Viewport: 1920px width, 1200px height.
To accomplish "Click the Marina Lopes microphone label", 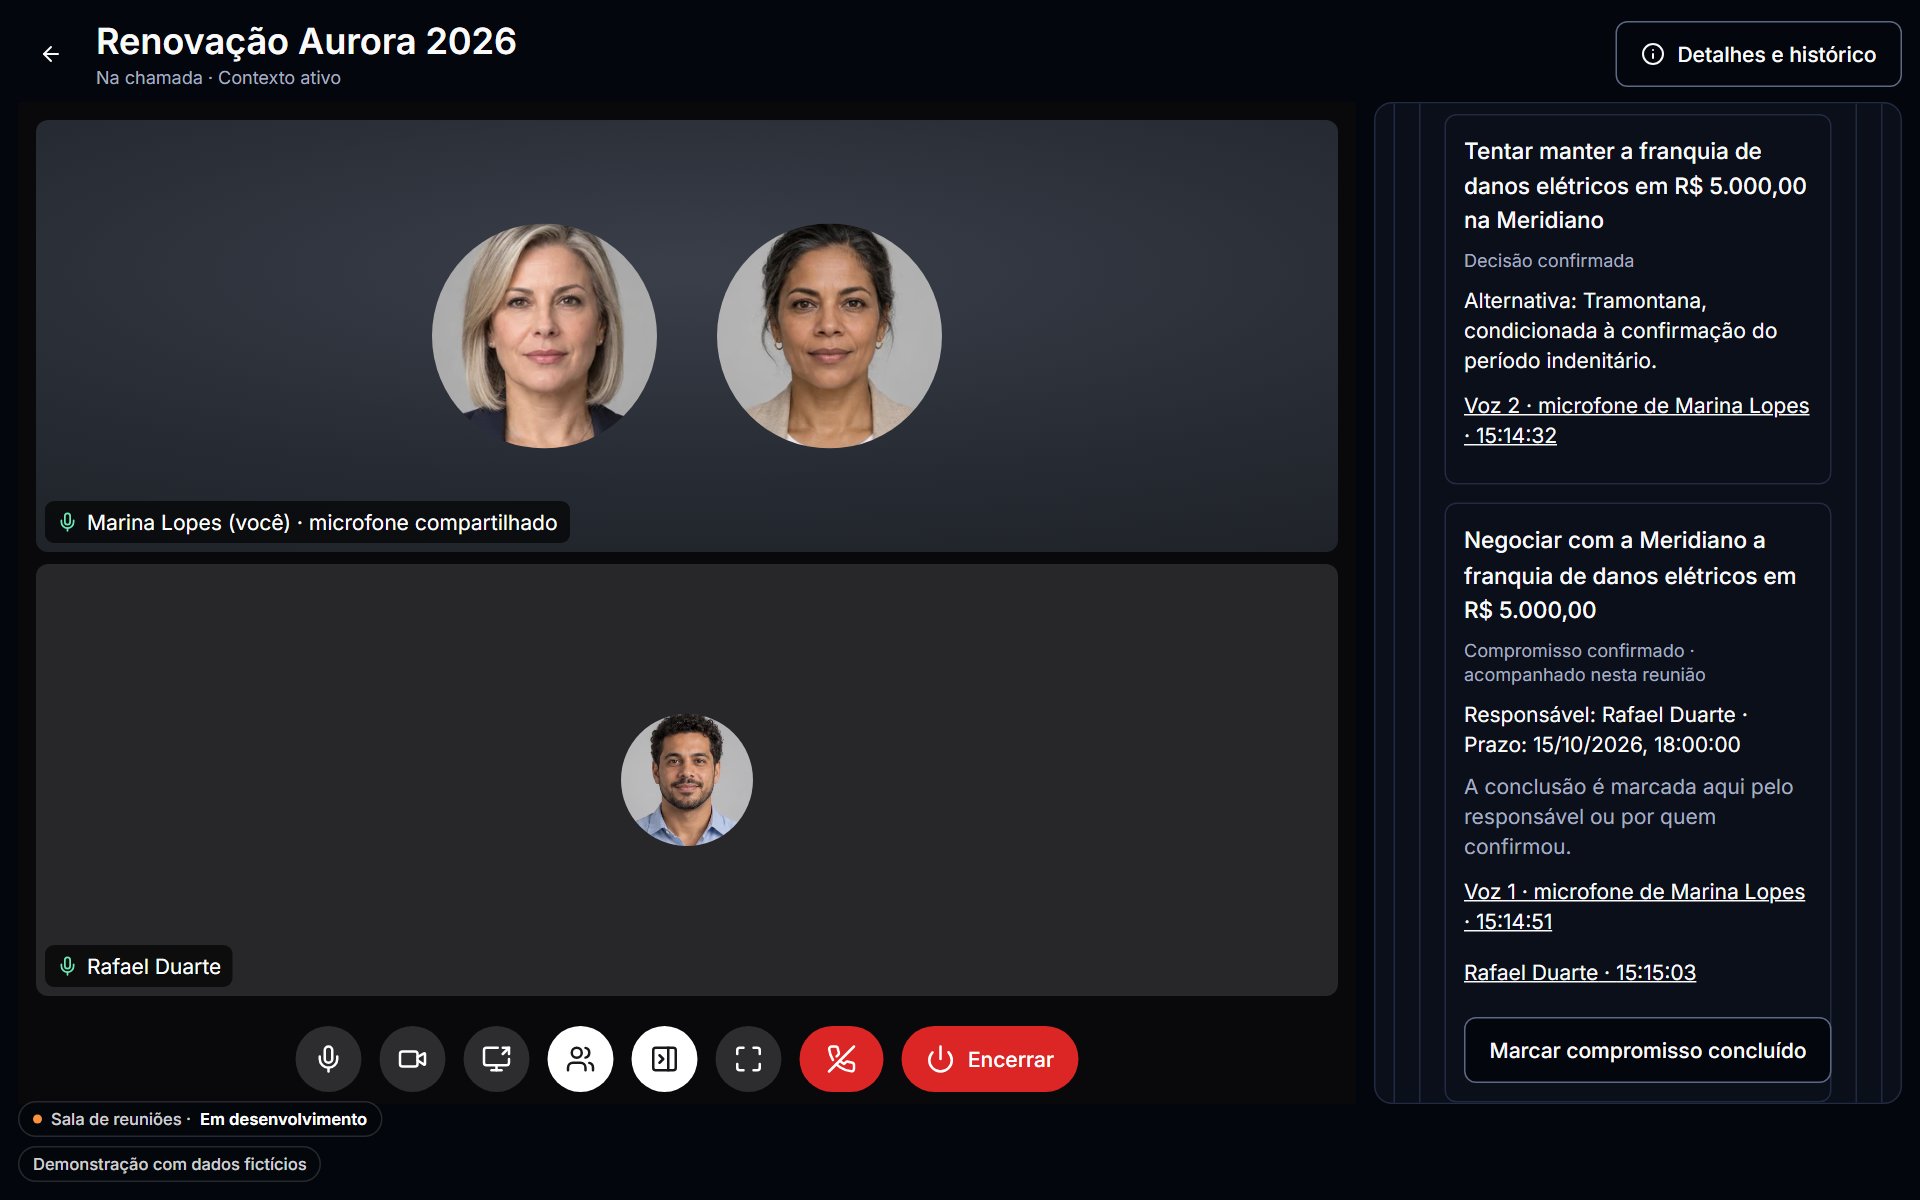I will (x=308, y=522).
